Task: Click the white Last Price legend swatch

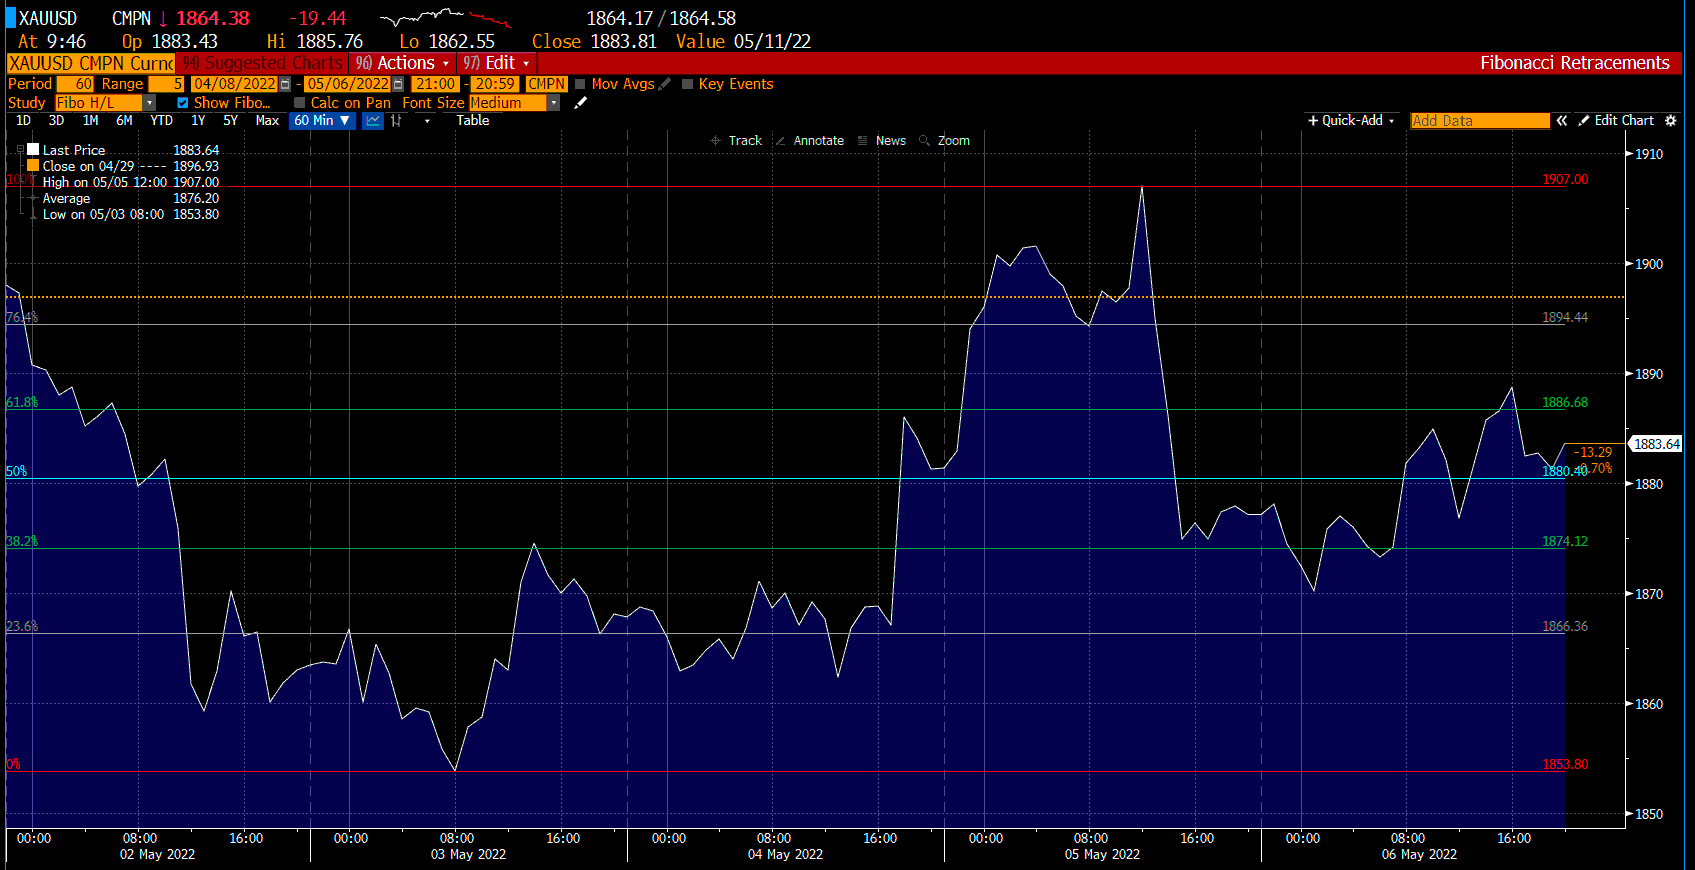Action: (x=33, y=150)
